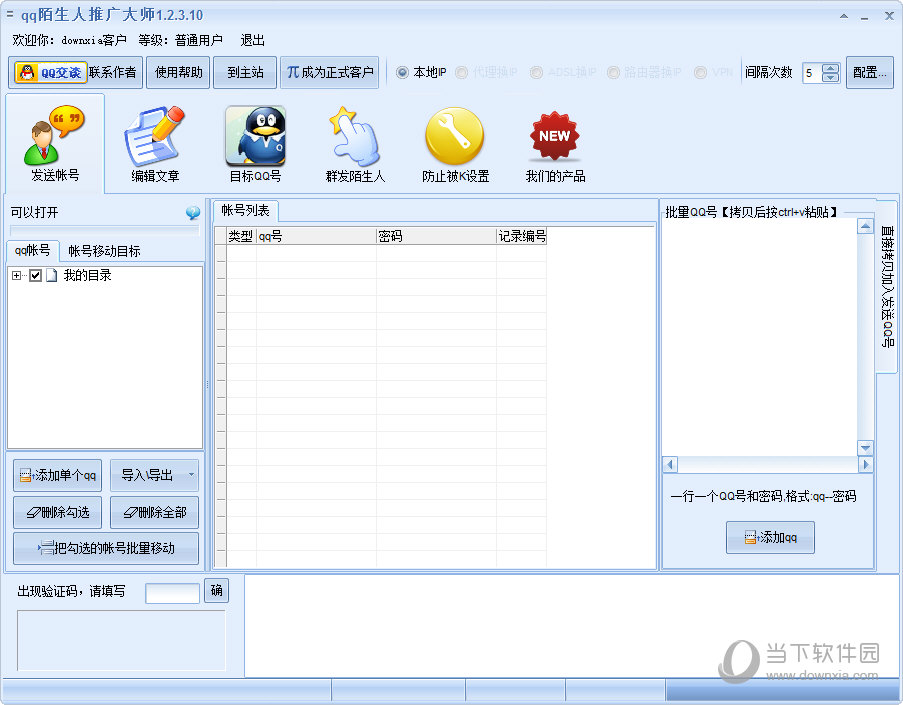The height and width of the screenshot is (705, 903).
Task: Click the restore-up arrow in title bar
Action: (844, 16)
